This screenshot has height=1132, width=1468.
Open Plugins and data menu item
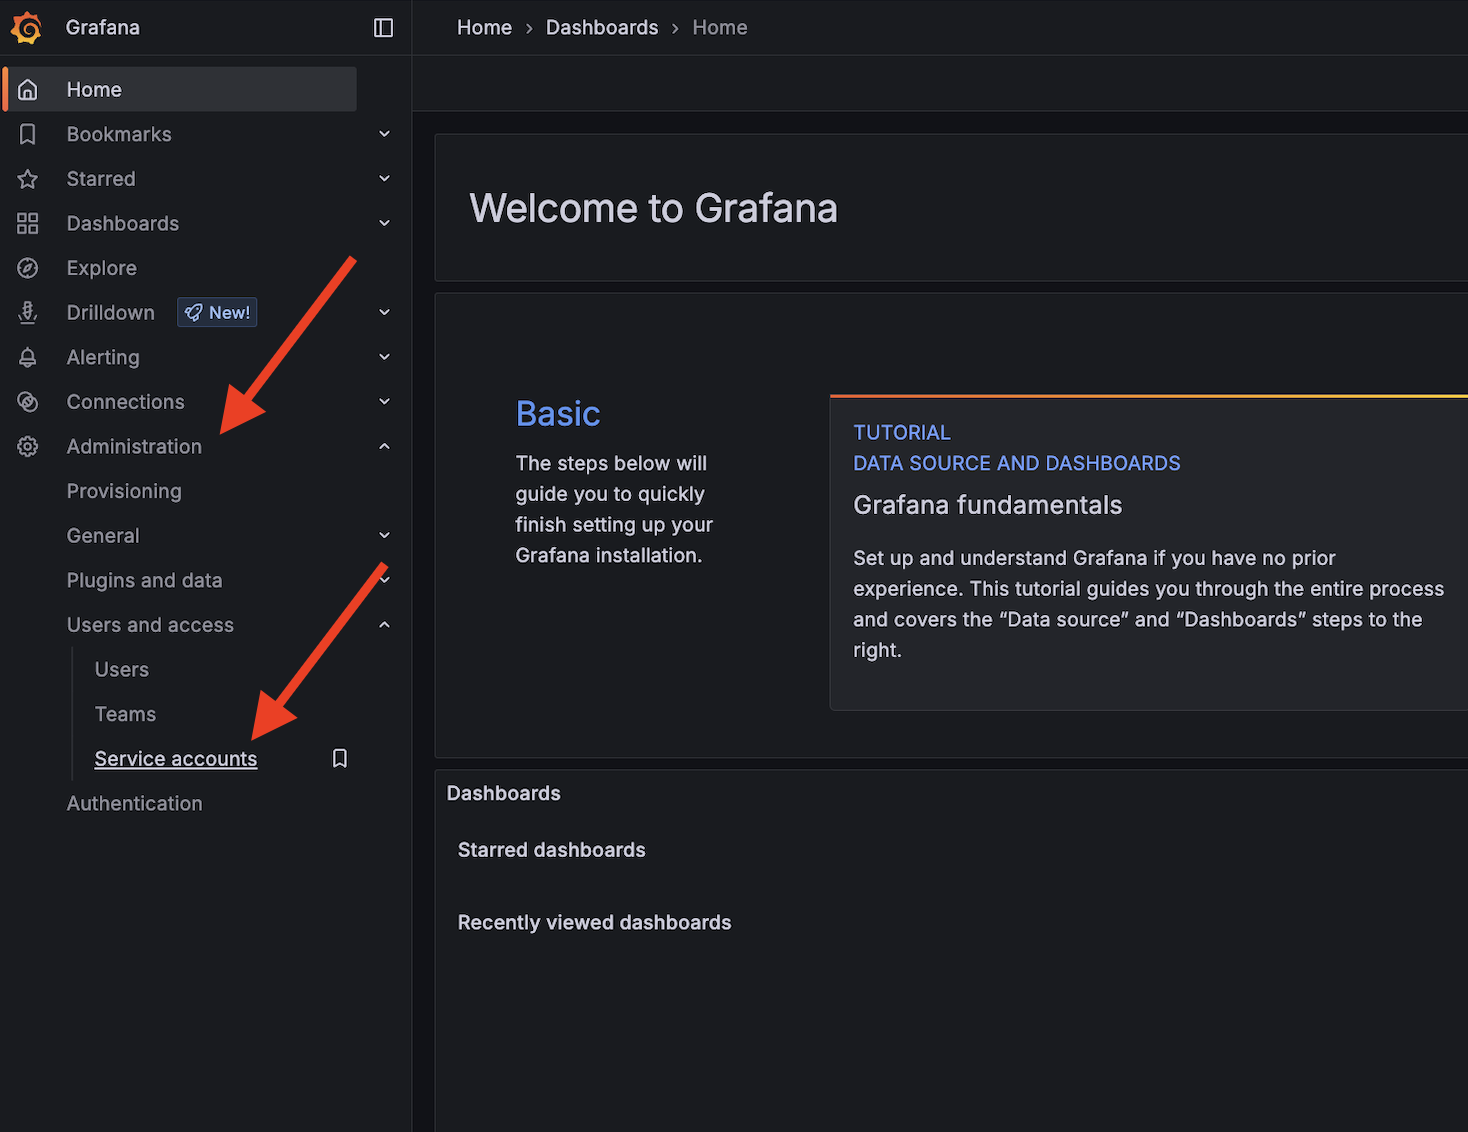pos(144,580)
